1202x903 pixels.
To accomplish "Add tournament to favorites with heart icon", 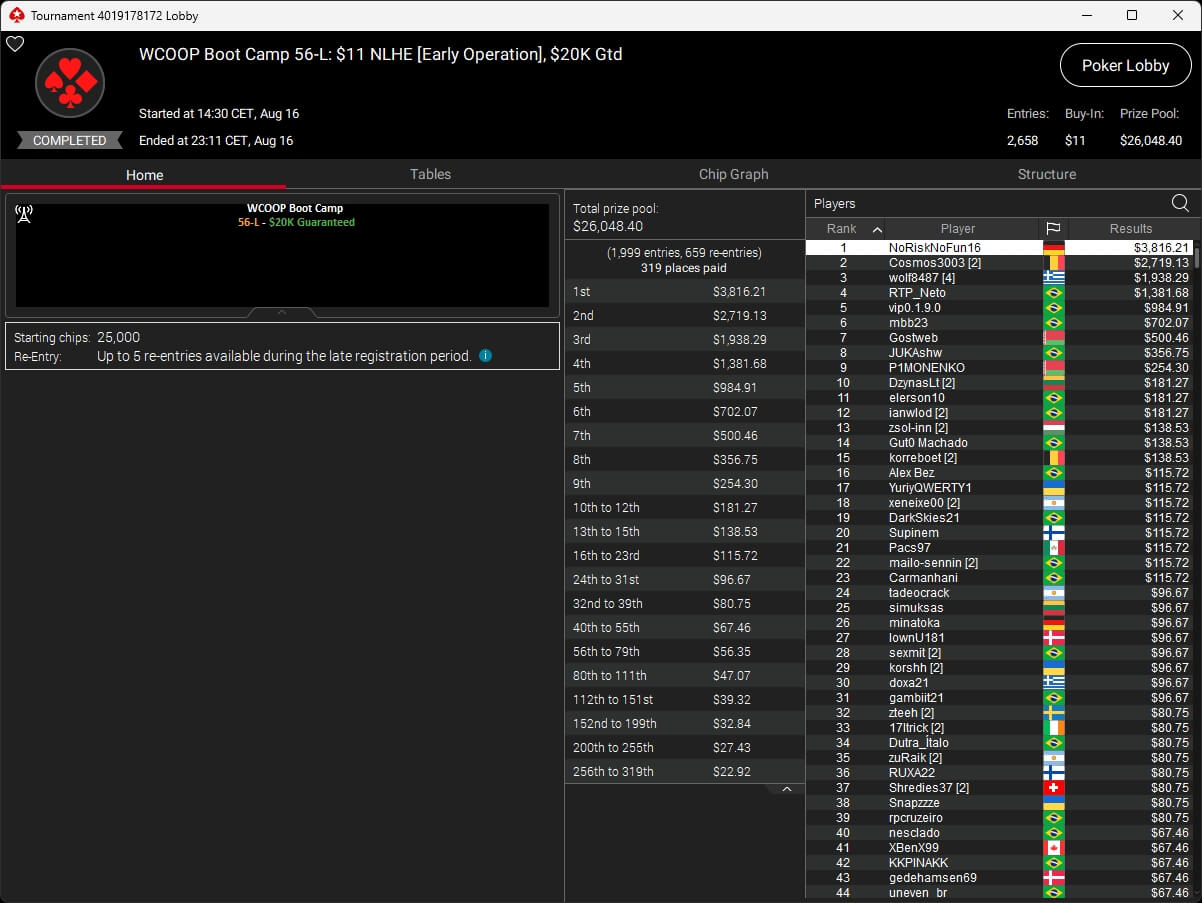I will pos(15,44).
